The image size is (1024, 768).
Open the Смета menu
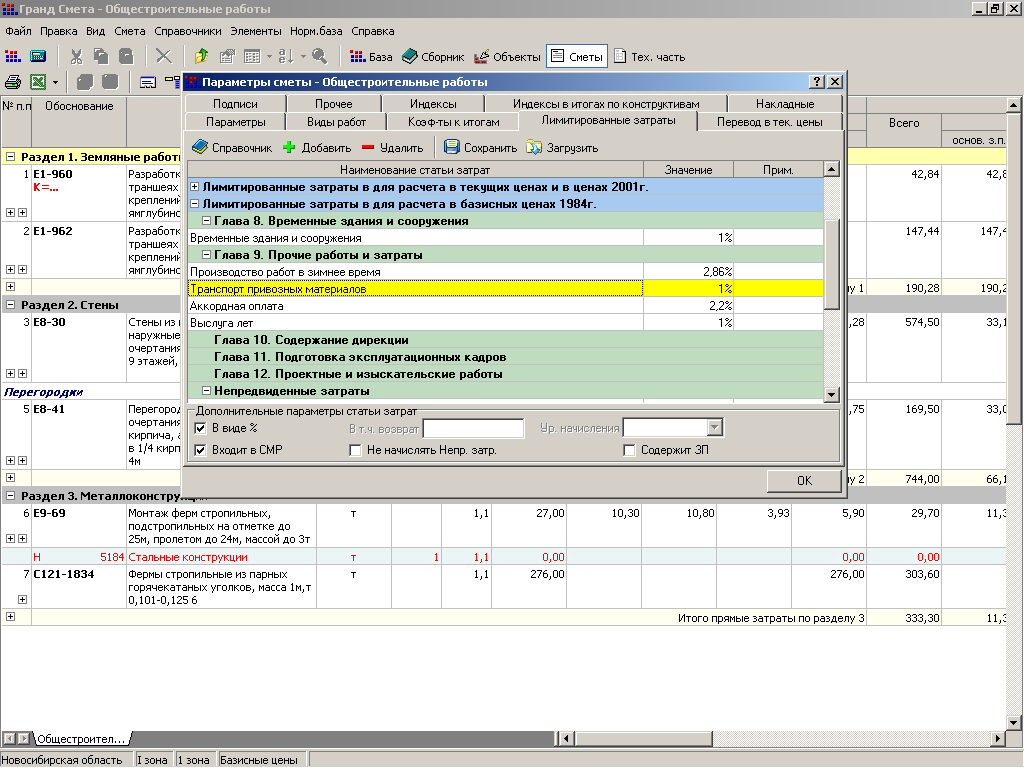click(x=129, y=31)
